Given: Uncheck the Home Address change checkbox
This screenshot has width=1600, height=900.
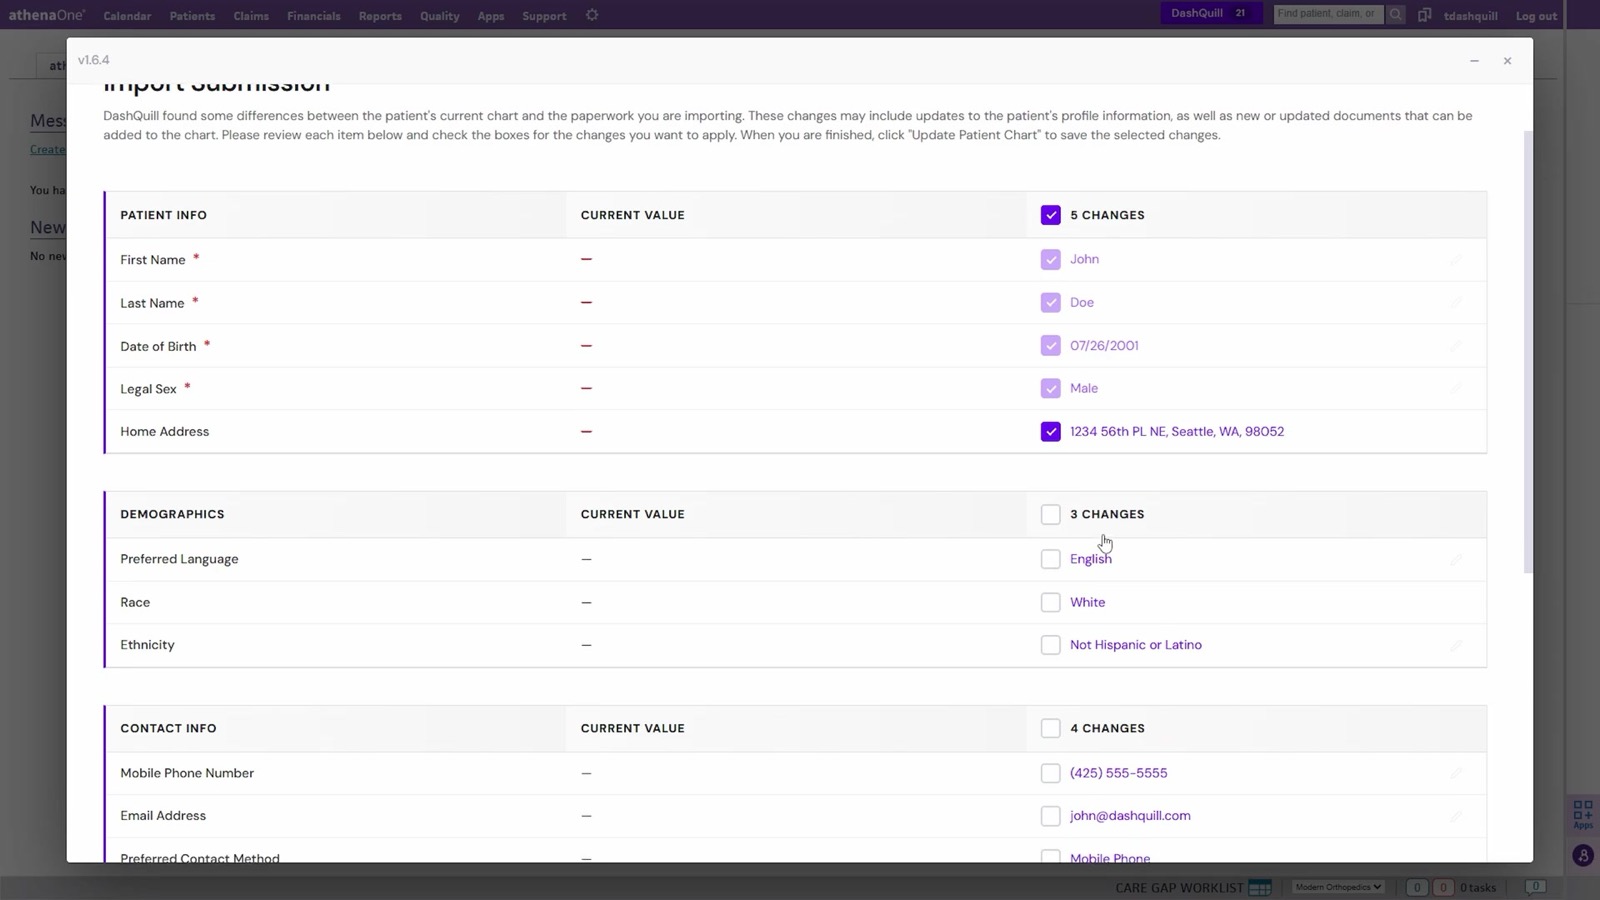Looking at the screenshot, I should click(1050, 432).
